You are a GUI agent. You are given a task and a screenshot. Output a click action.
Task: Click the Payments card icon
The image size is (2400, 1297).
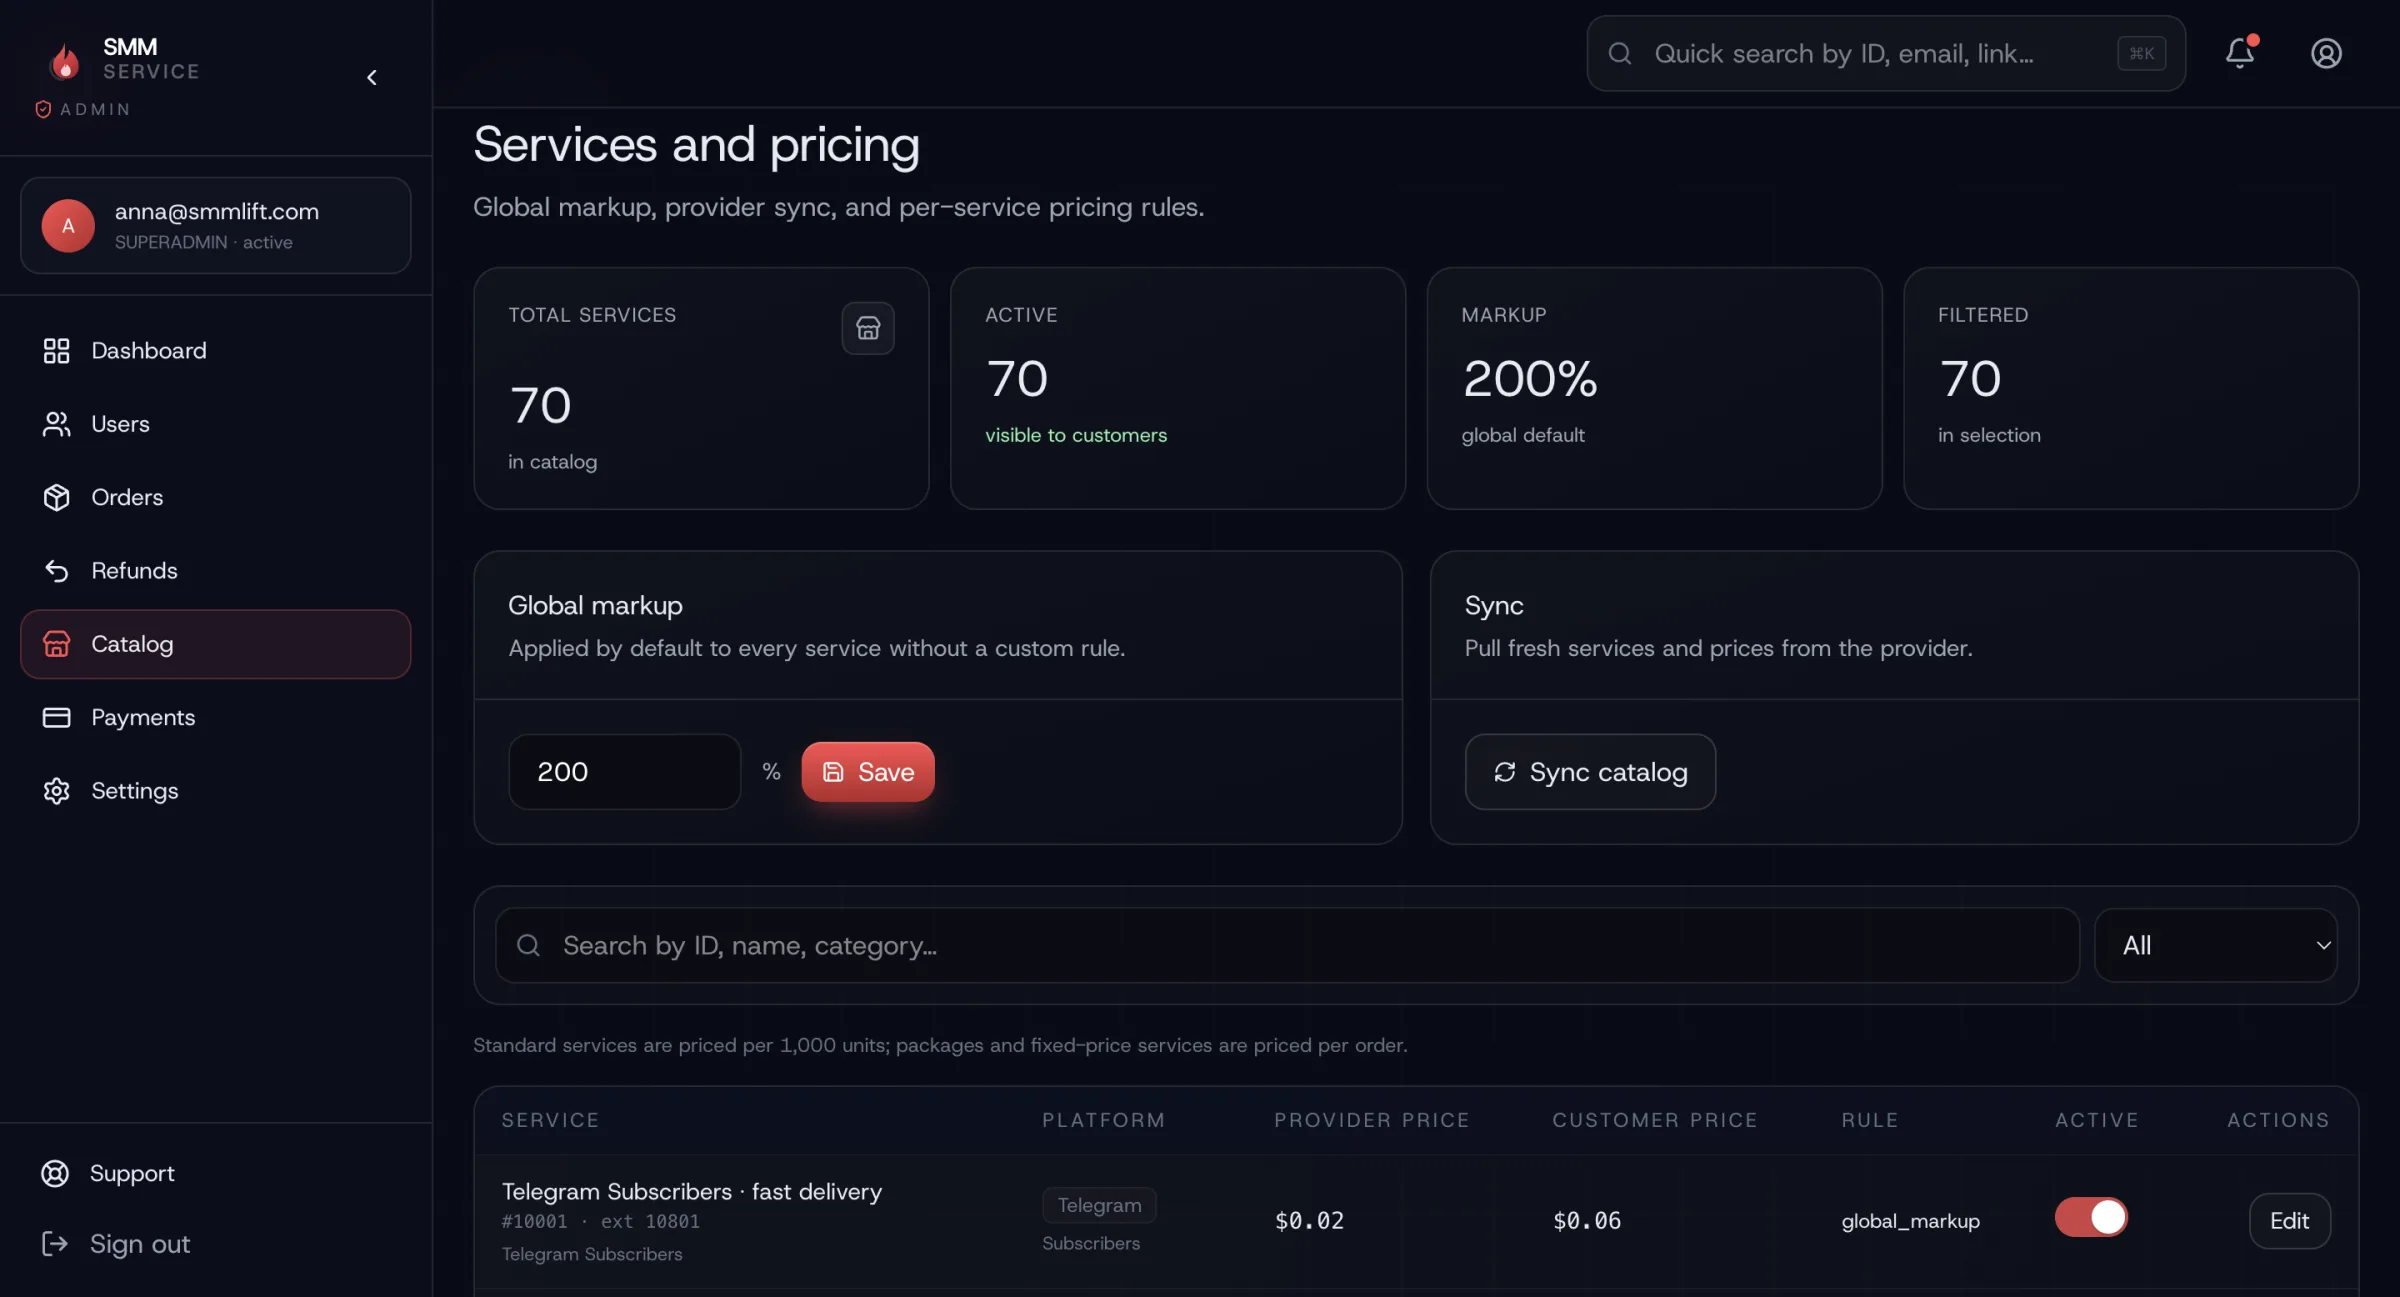(x=56, y=717)
